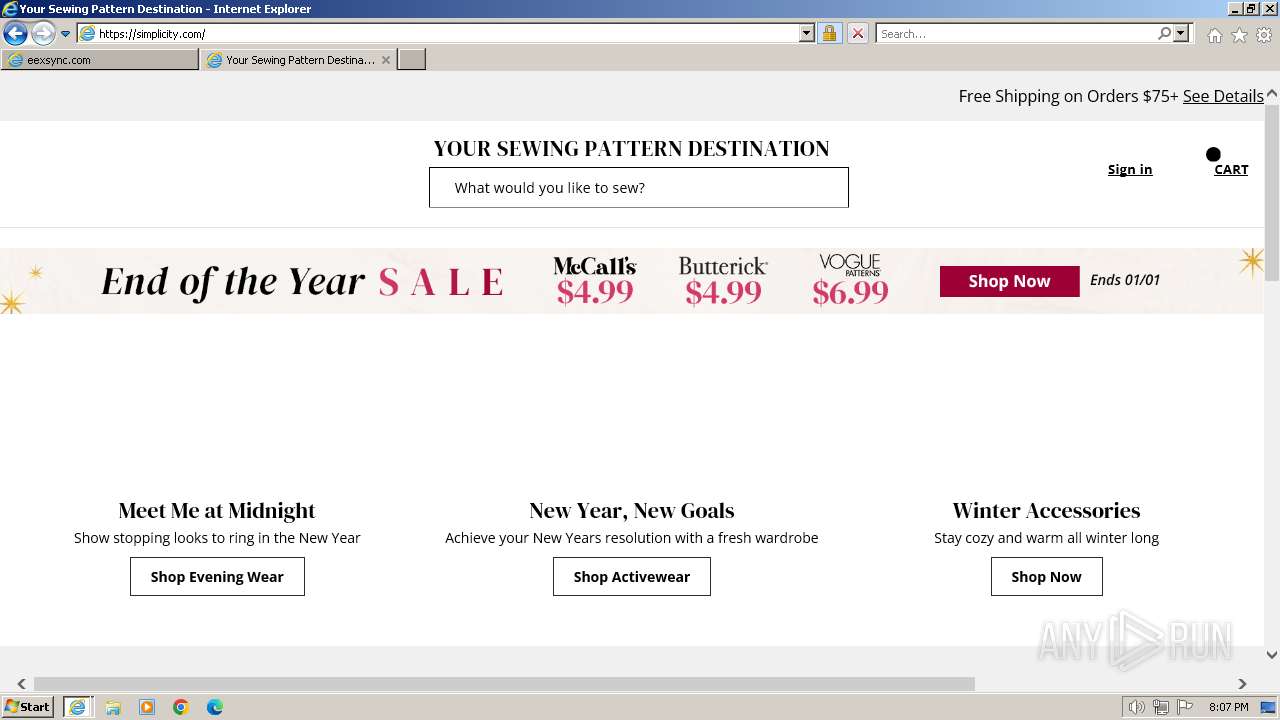The image size is (1280, 720).
Task: Launch Chrome from the taskbar
Action: pos(181,707)
